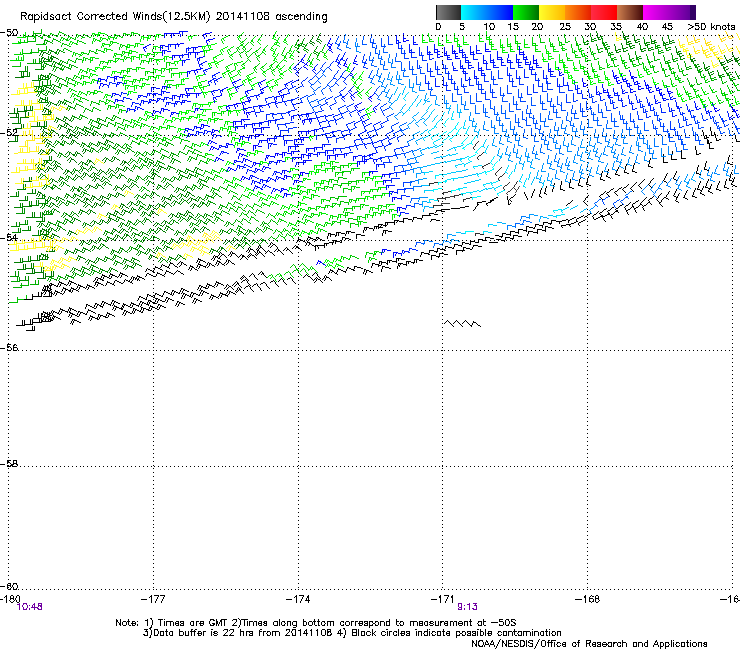Click the brown 35-40 knots color segment
740x650 pixels.
tap(630, 12)
